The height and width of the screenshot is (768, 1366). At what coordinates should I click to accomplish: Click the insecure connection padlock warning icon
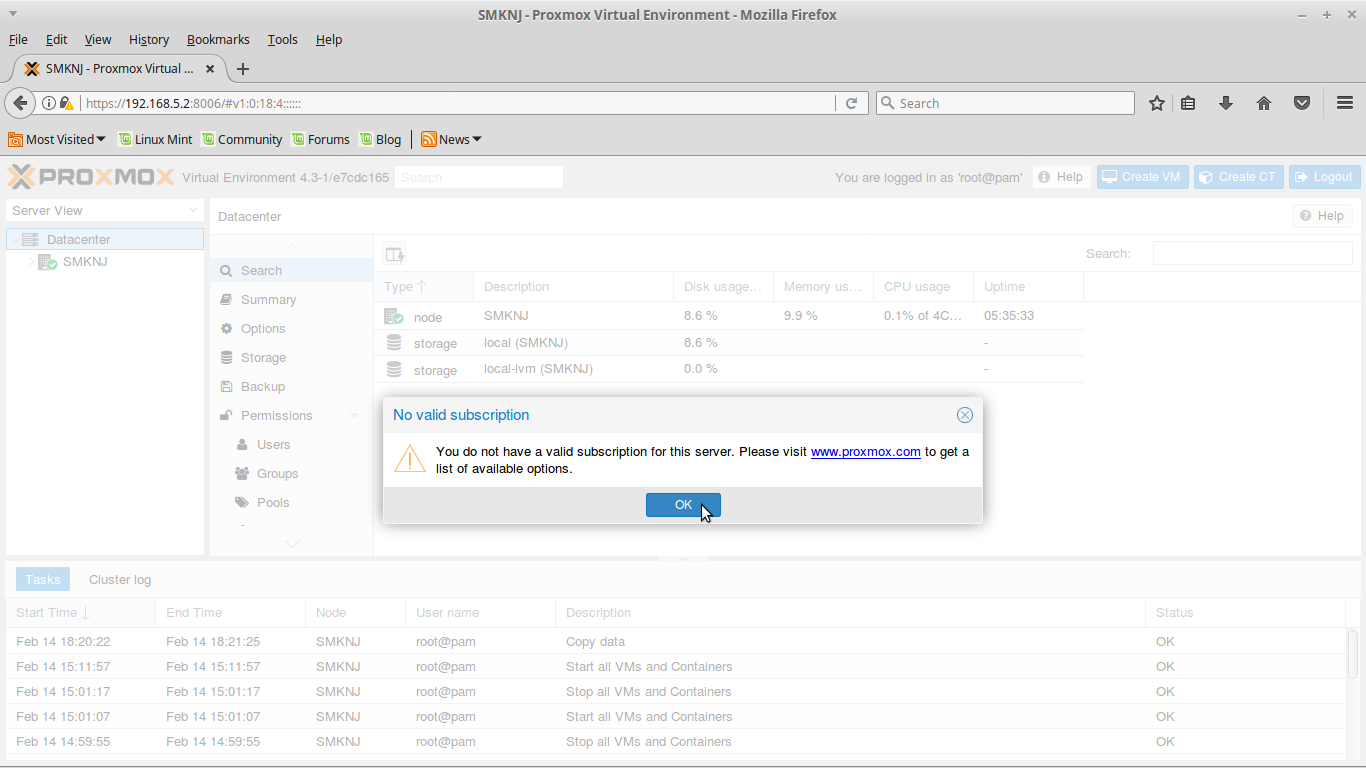point(66,103)
